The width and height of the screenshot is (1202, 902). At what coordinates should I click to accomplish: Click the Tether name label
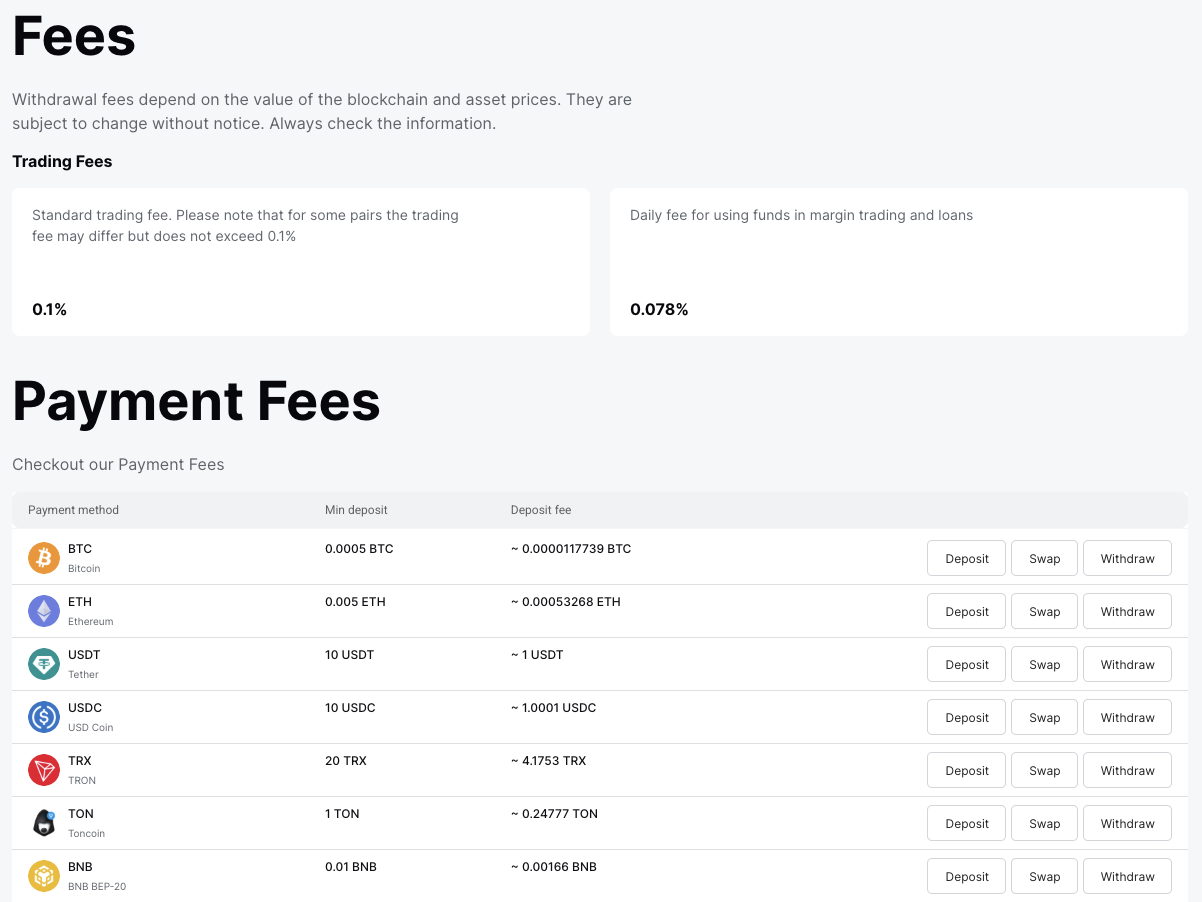[83, 674]
